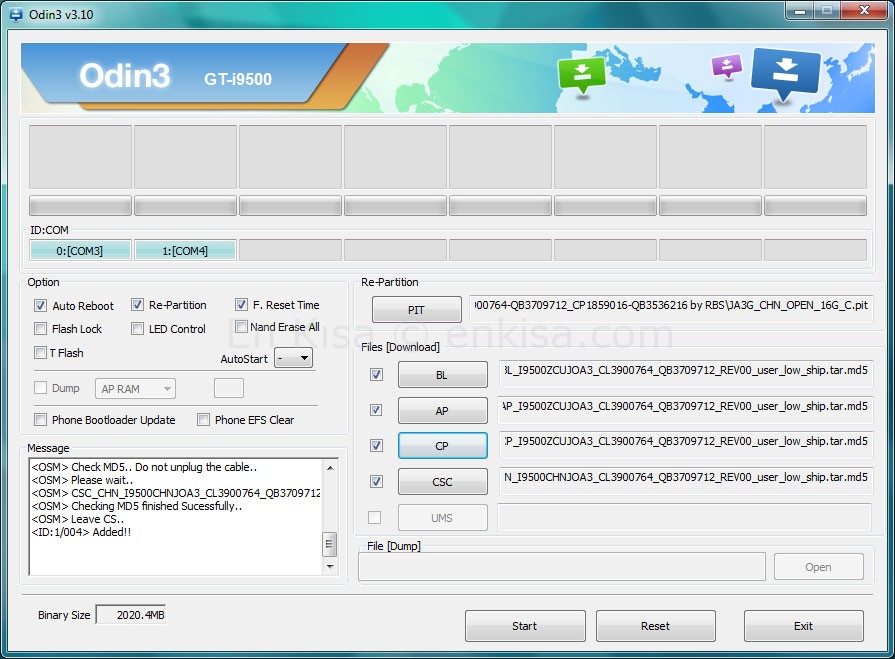Click Message log scrollbar up arrow

click(x=330, y=468)
